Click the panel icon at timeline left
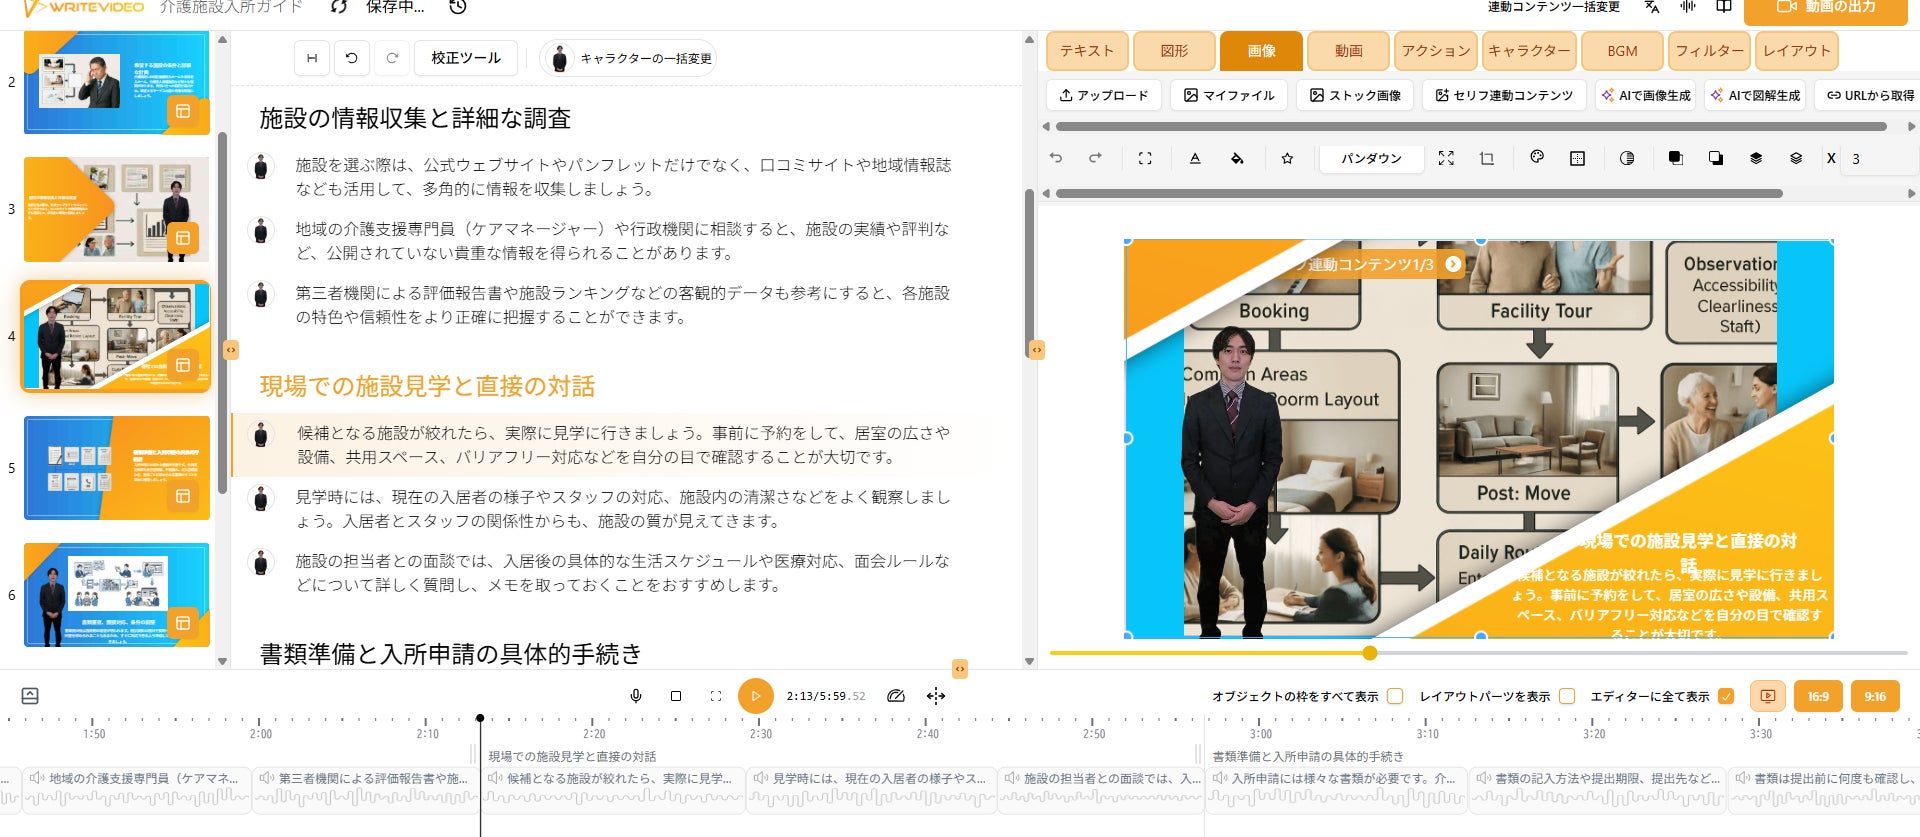1920x837 pixels. [30, 696]
